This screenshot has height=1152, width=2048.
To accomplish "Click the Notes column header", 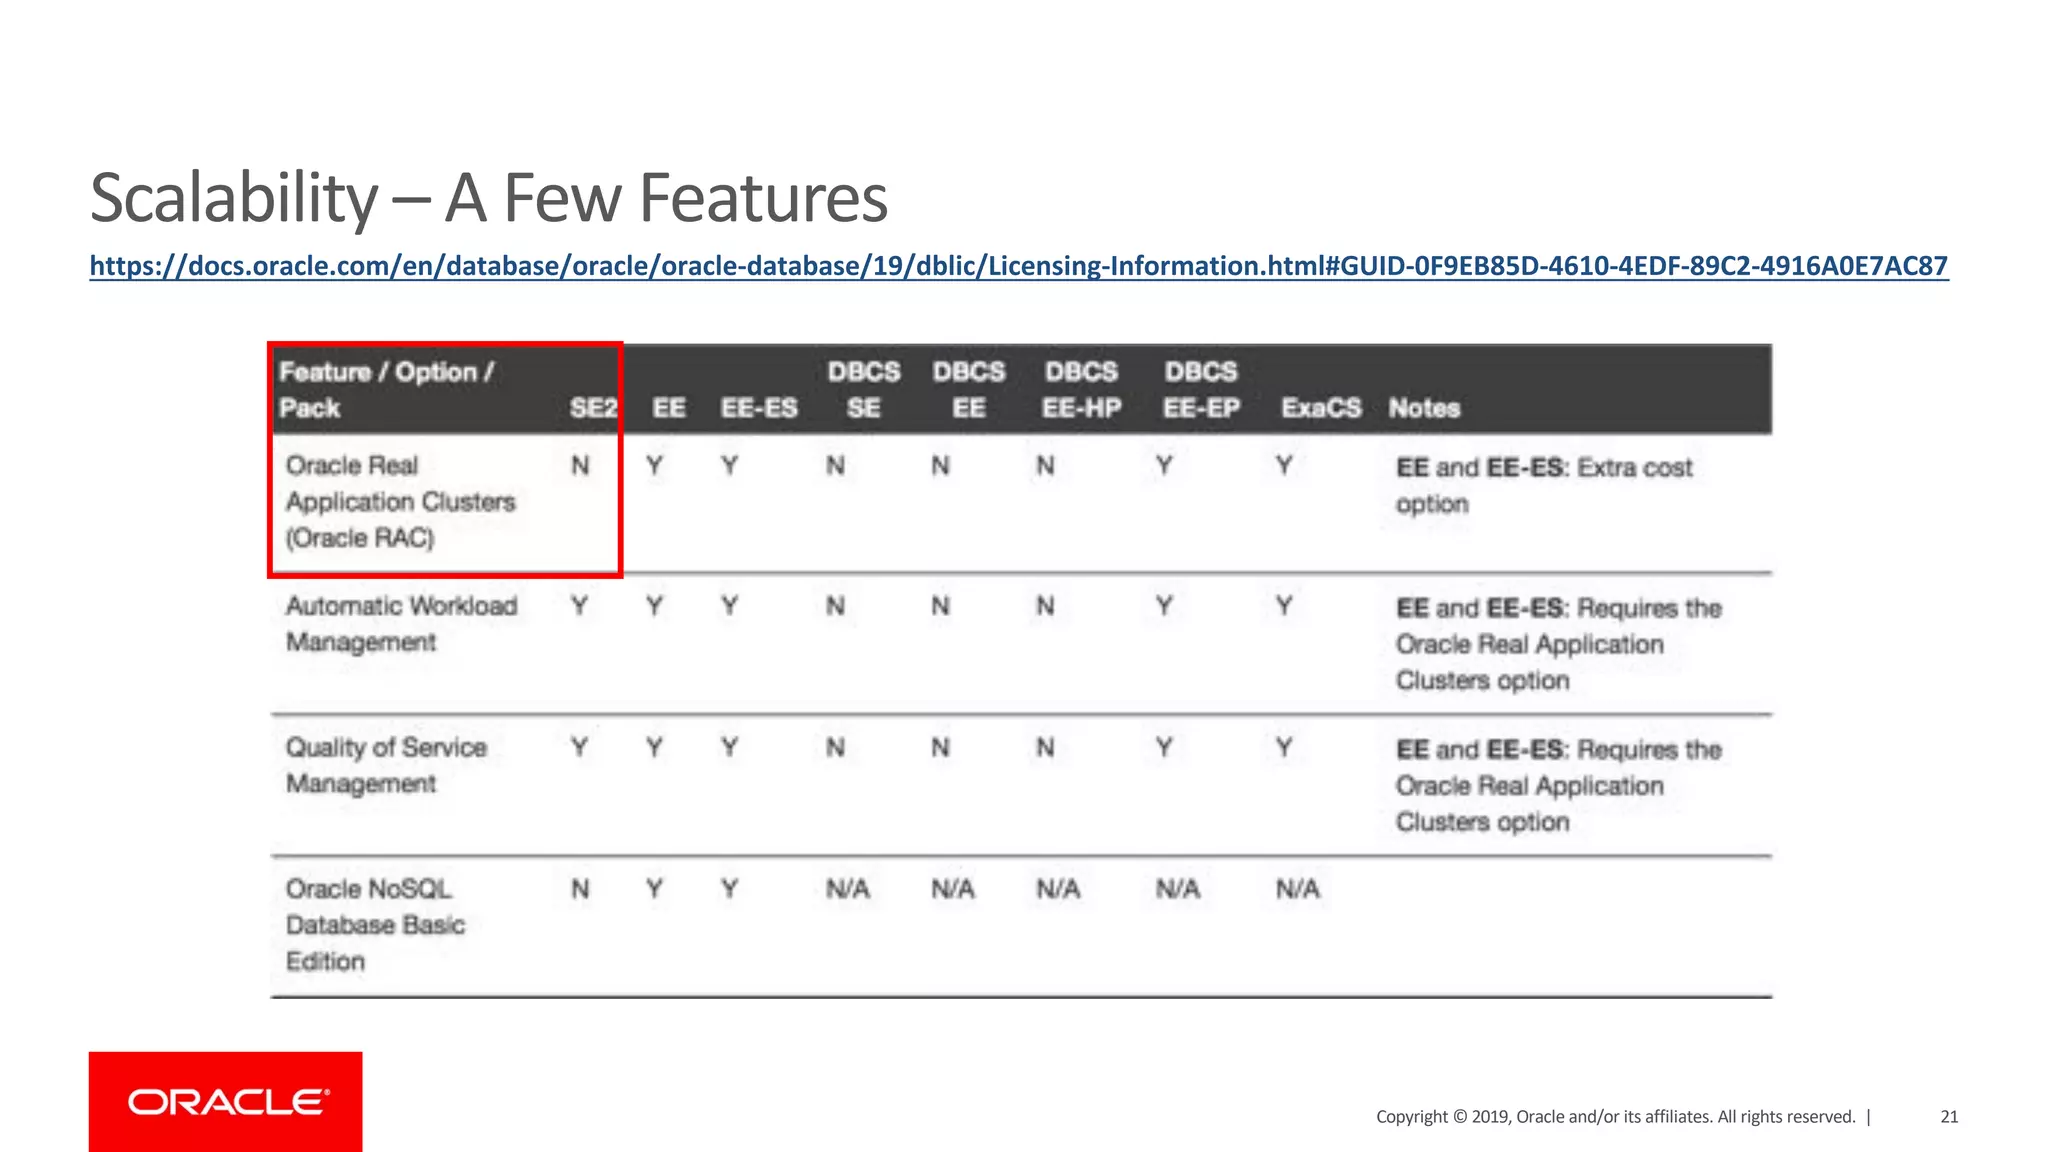I will 1424,408.
